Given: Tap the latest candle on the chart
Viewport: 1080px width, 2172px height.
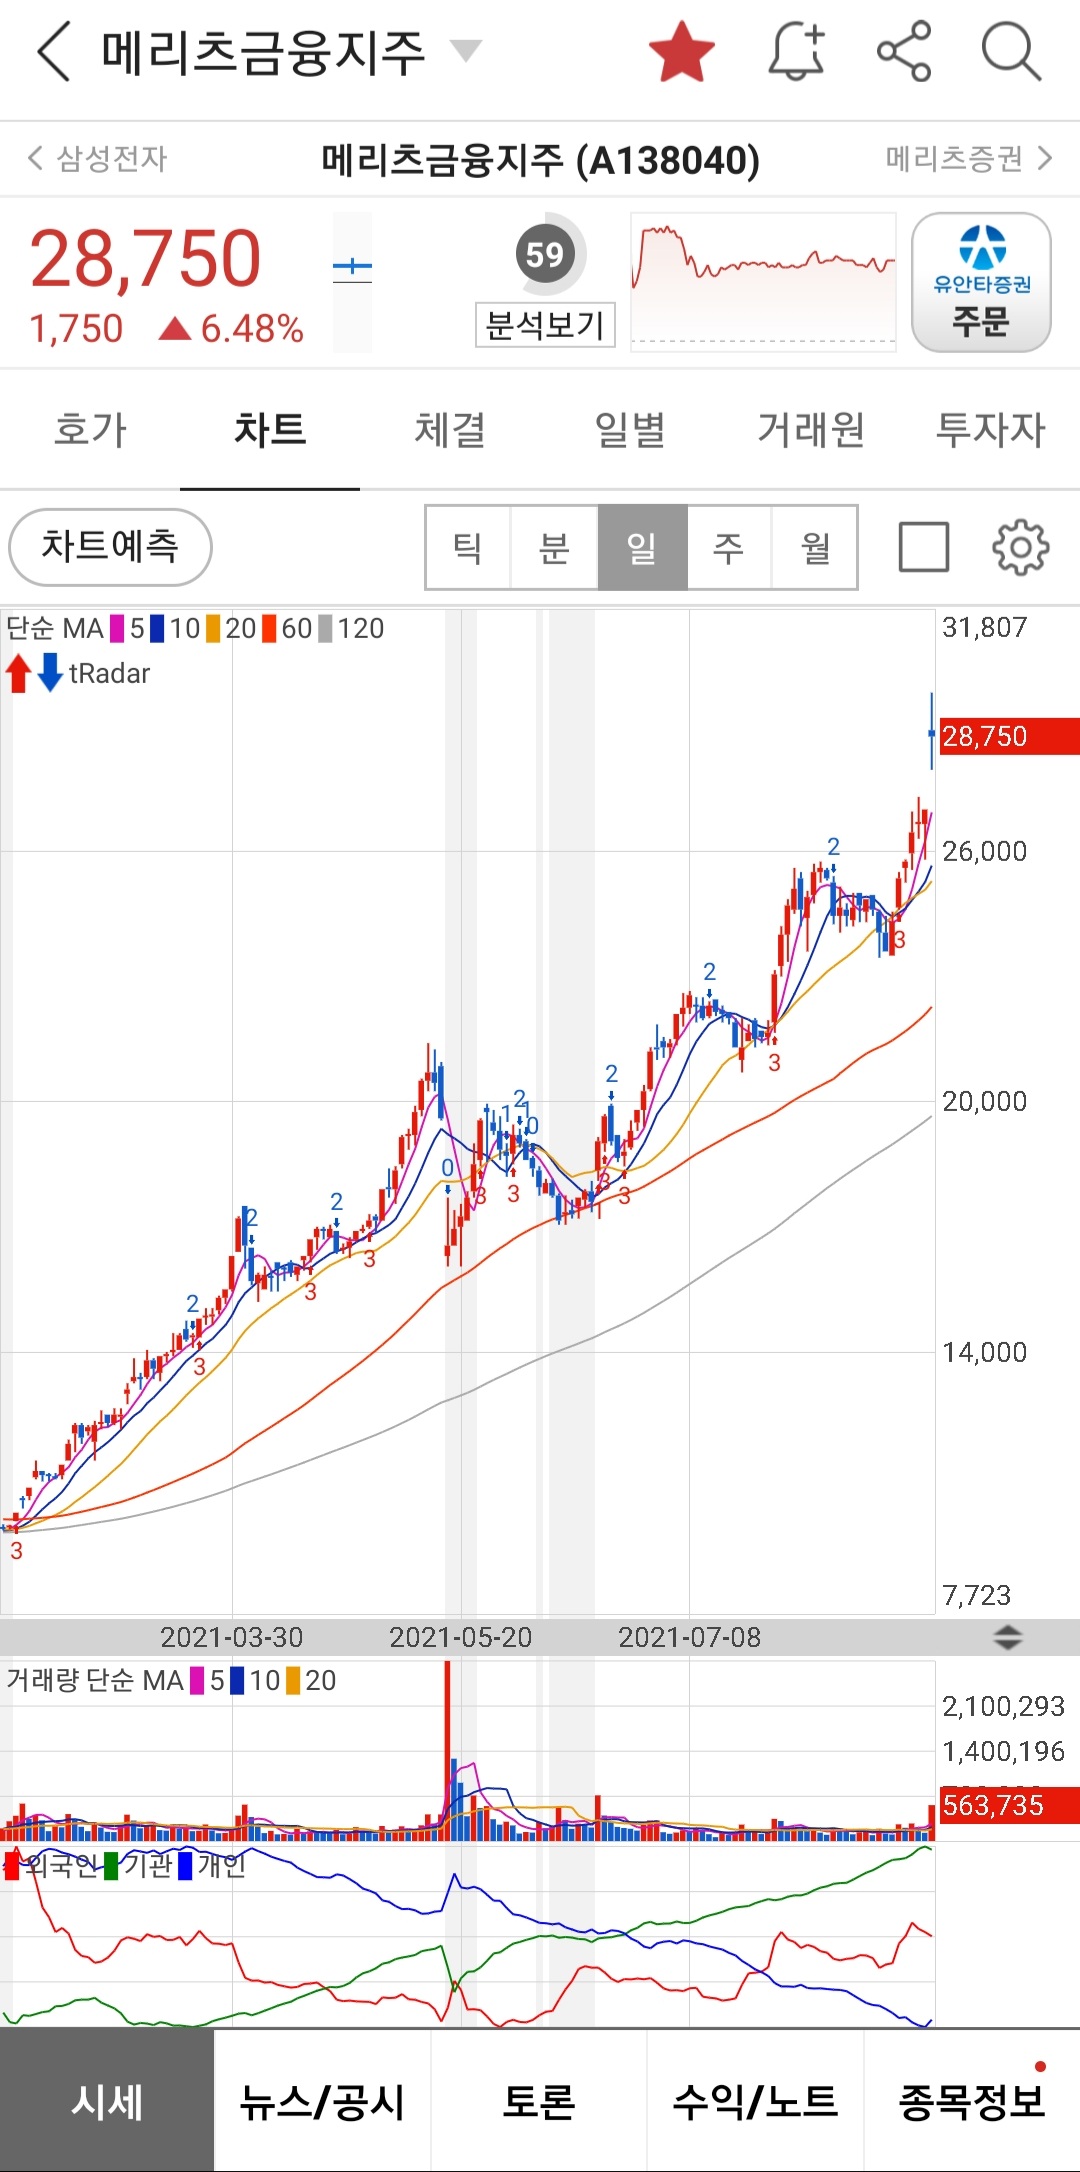Looking at the screenshot, I should (x=932, y=731).
